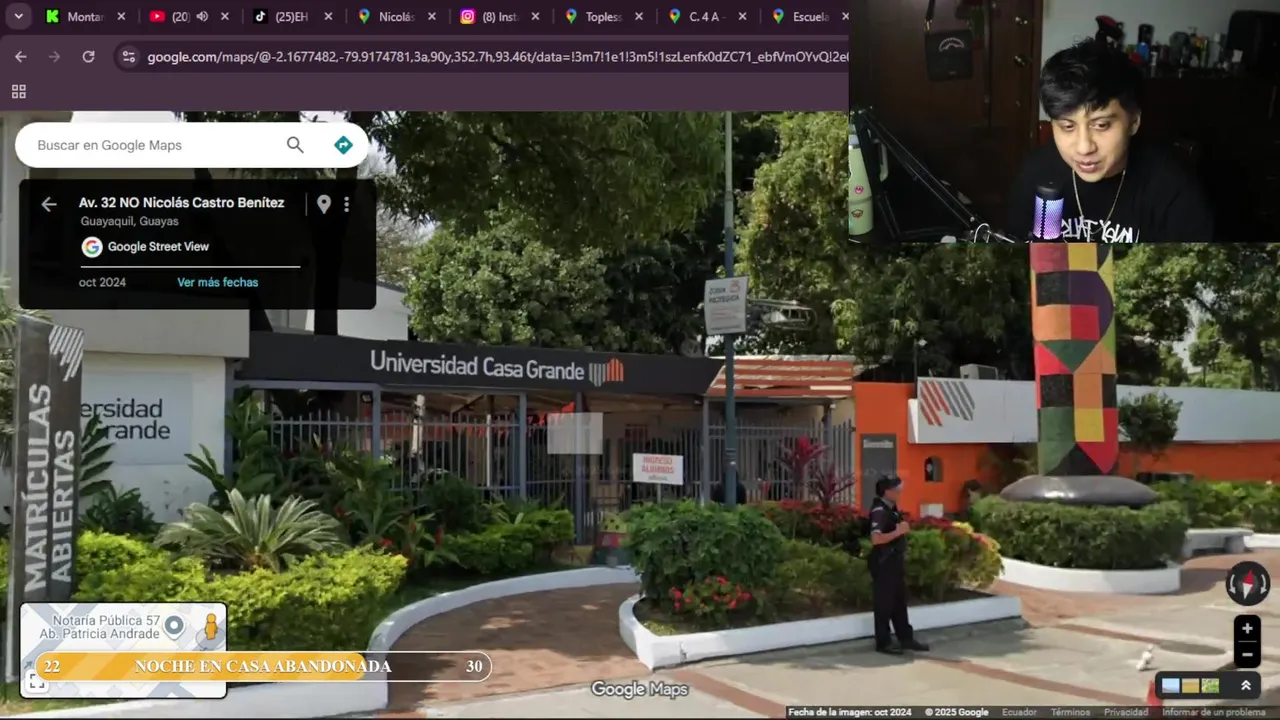Switch to the TikTok '(25)EH' tab
The image size is (1280, 720).
click(291, 16)
